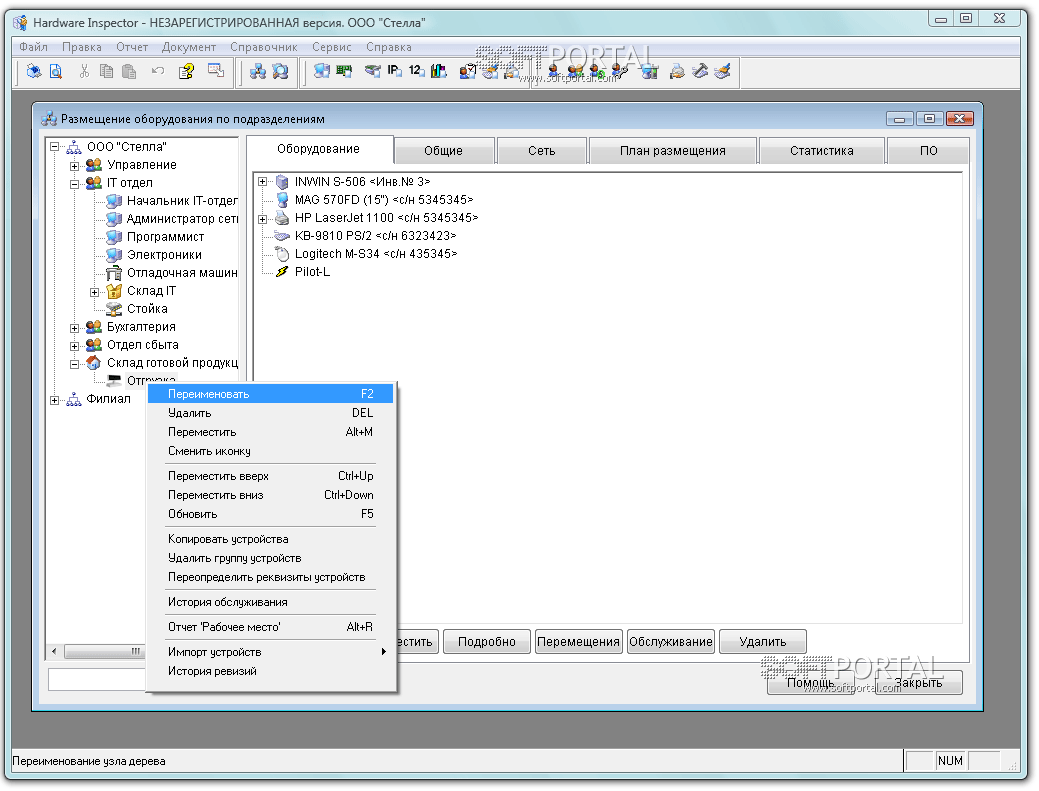Open the Статистика tab
This screenshot has width=1039, height=791.
point(822,151)
